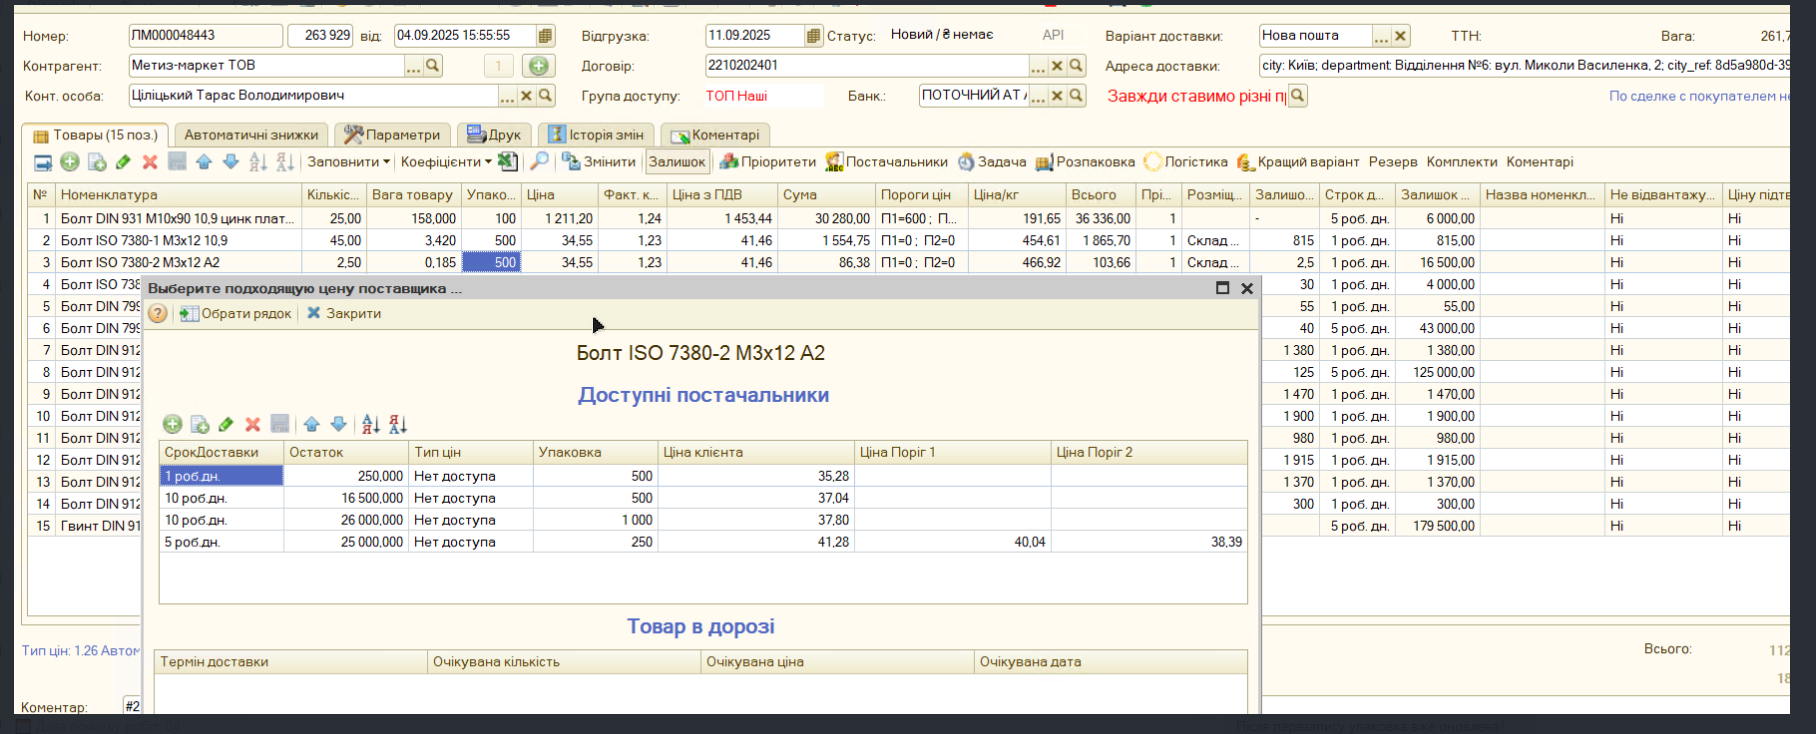Open Конт. особа record with magnifier

(546, 96)
